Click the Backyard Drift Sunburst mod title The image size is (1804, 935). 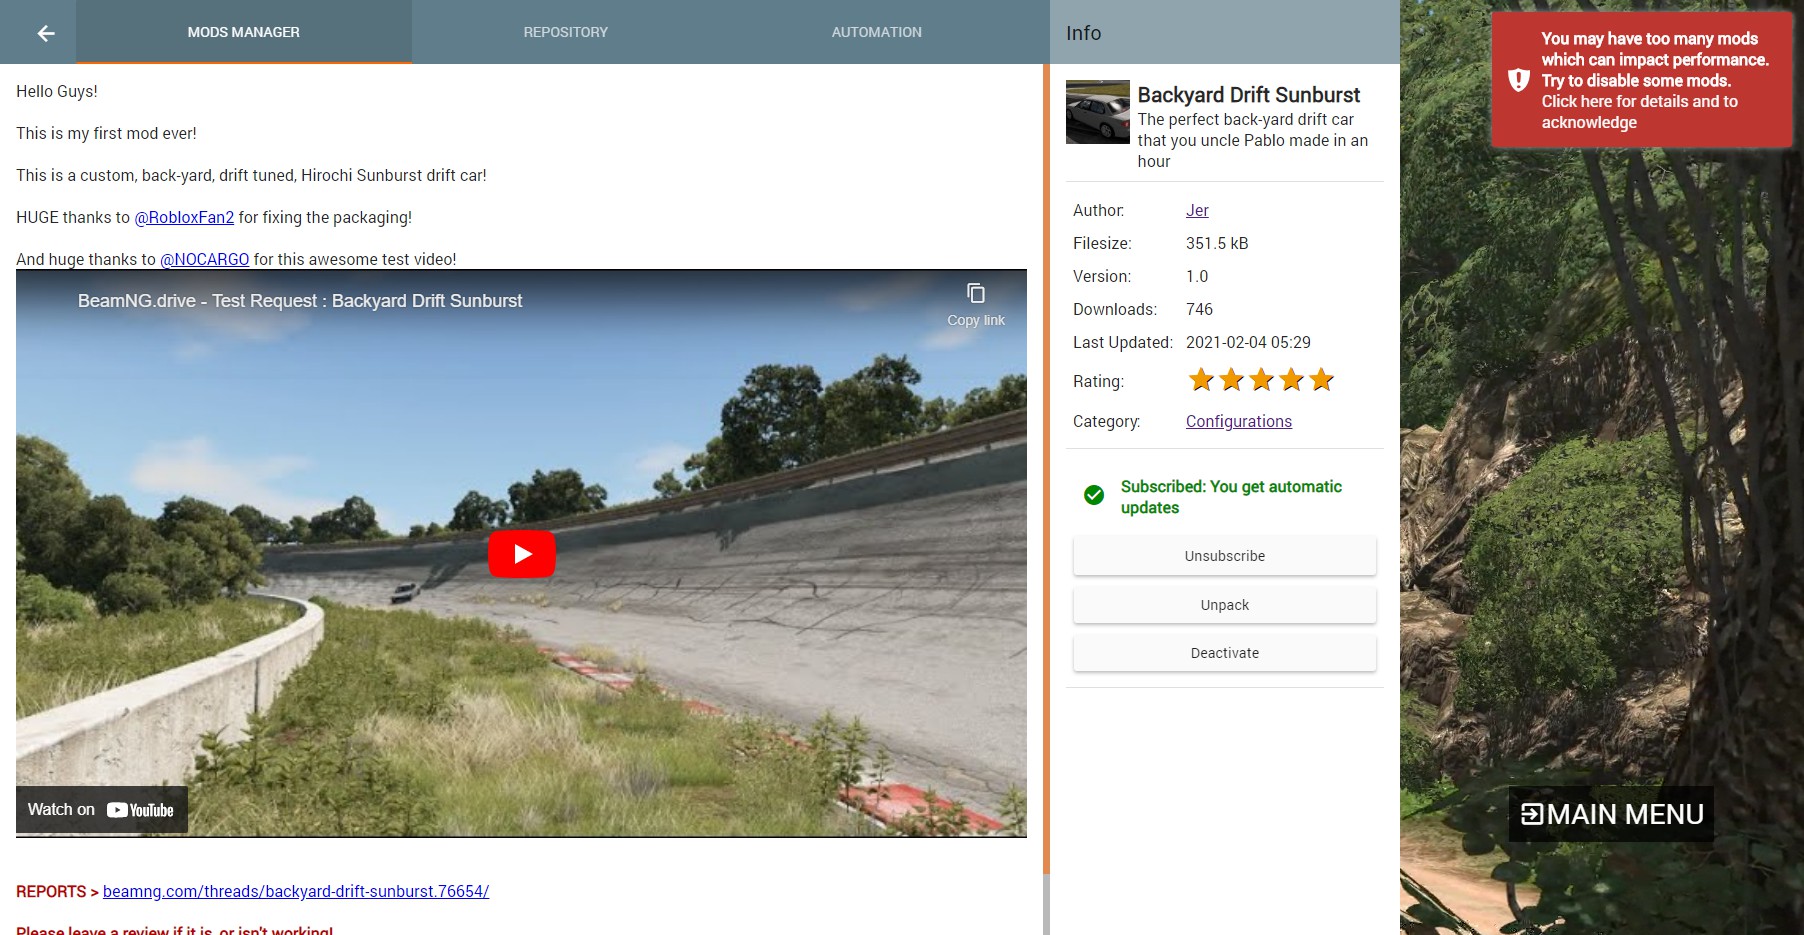pos(1249,95)
